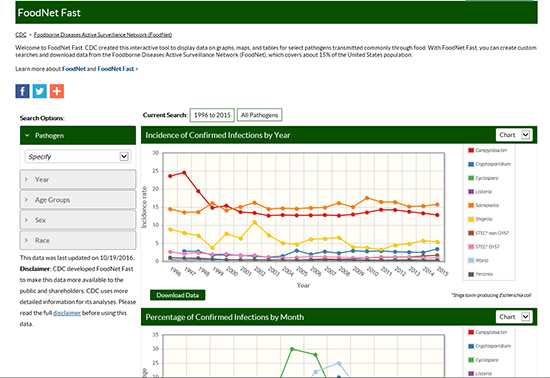The image size is (550, 378).
Task: Follow the CDC breadcrumb link
Action: (21, 35)
